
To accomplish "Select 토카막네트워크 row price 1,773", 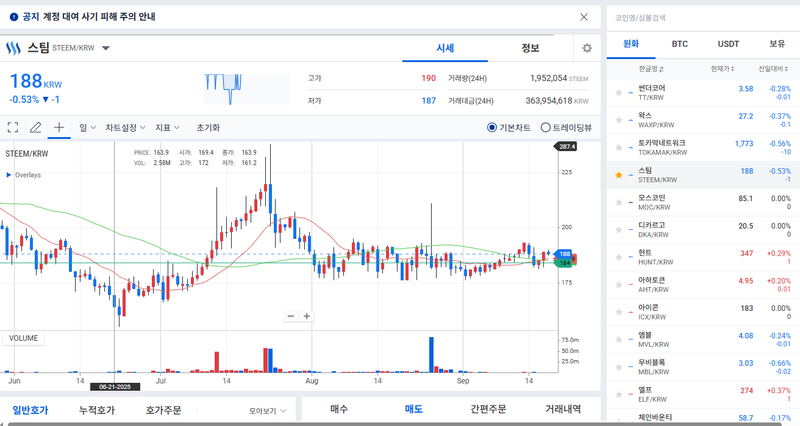I will pos(744,143).
